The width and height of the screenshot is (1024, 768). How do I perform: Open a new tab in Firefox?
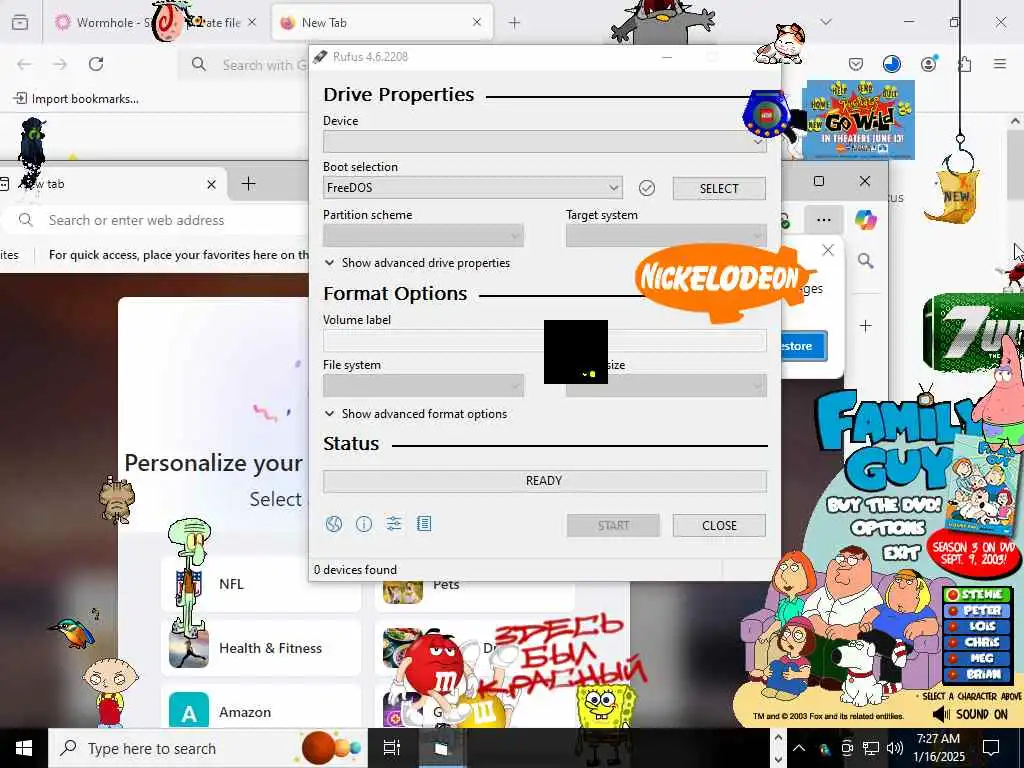pos(515,23)
